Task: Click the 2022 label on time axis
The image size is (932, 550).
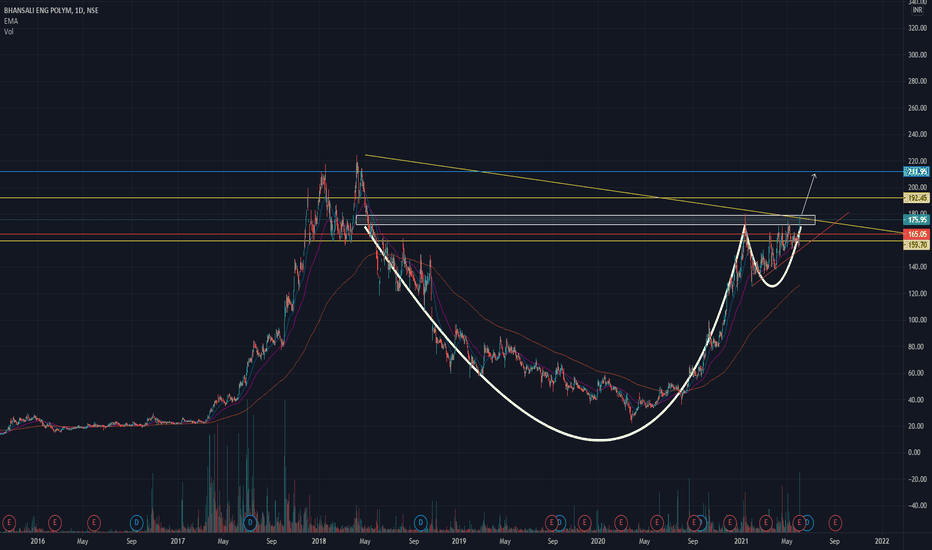Action: coord(882,541)
